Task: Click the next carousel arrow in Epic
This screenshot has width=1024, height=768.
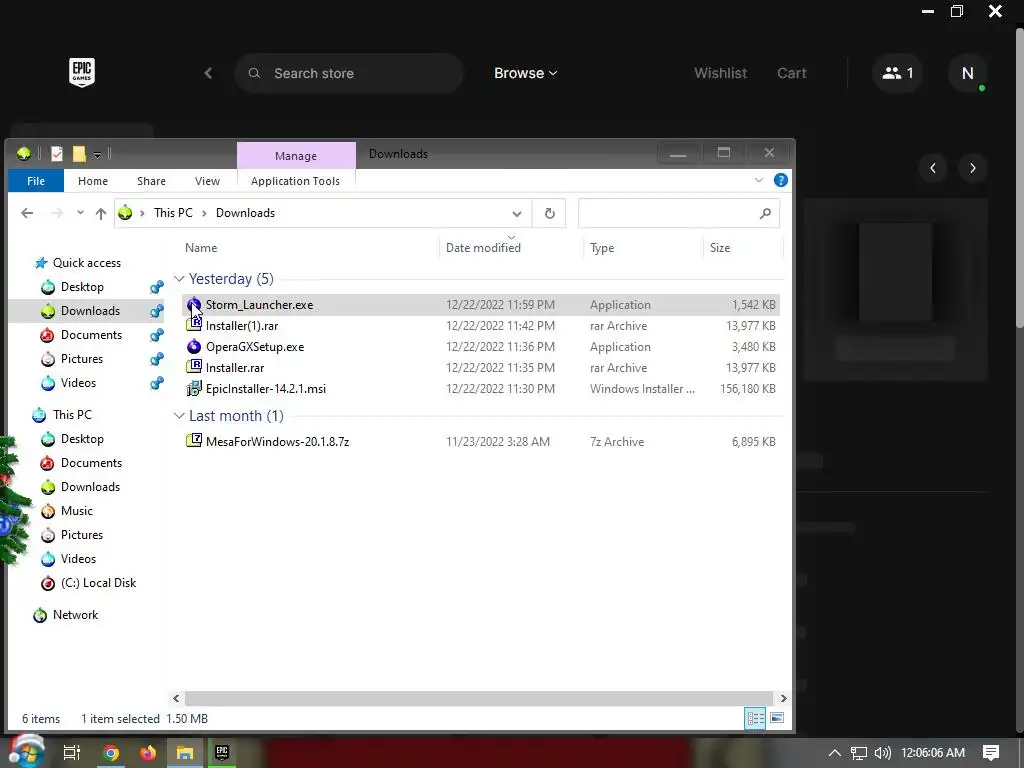Action: tap(972, 168)
